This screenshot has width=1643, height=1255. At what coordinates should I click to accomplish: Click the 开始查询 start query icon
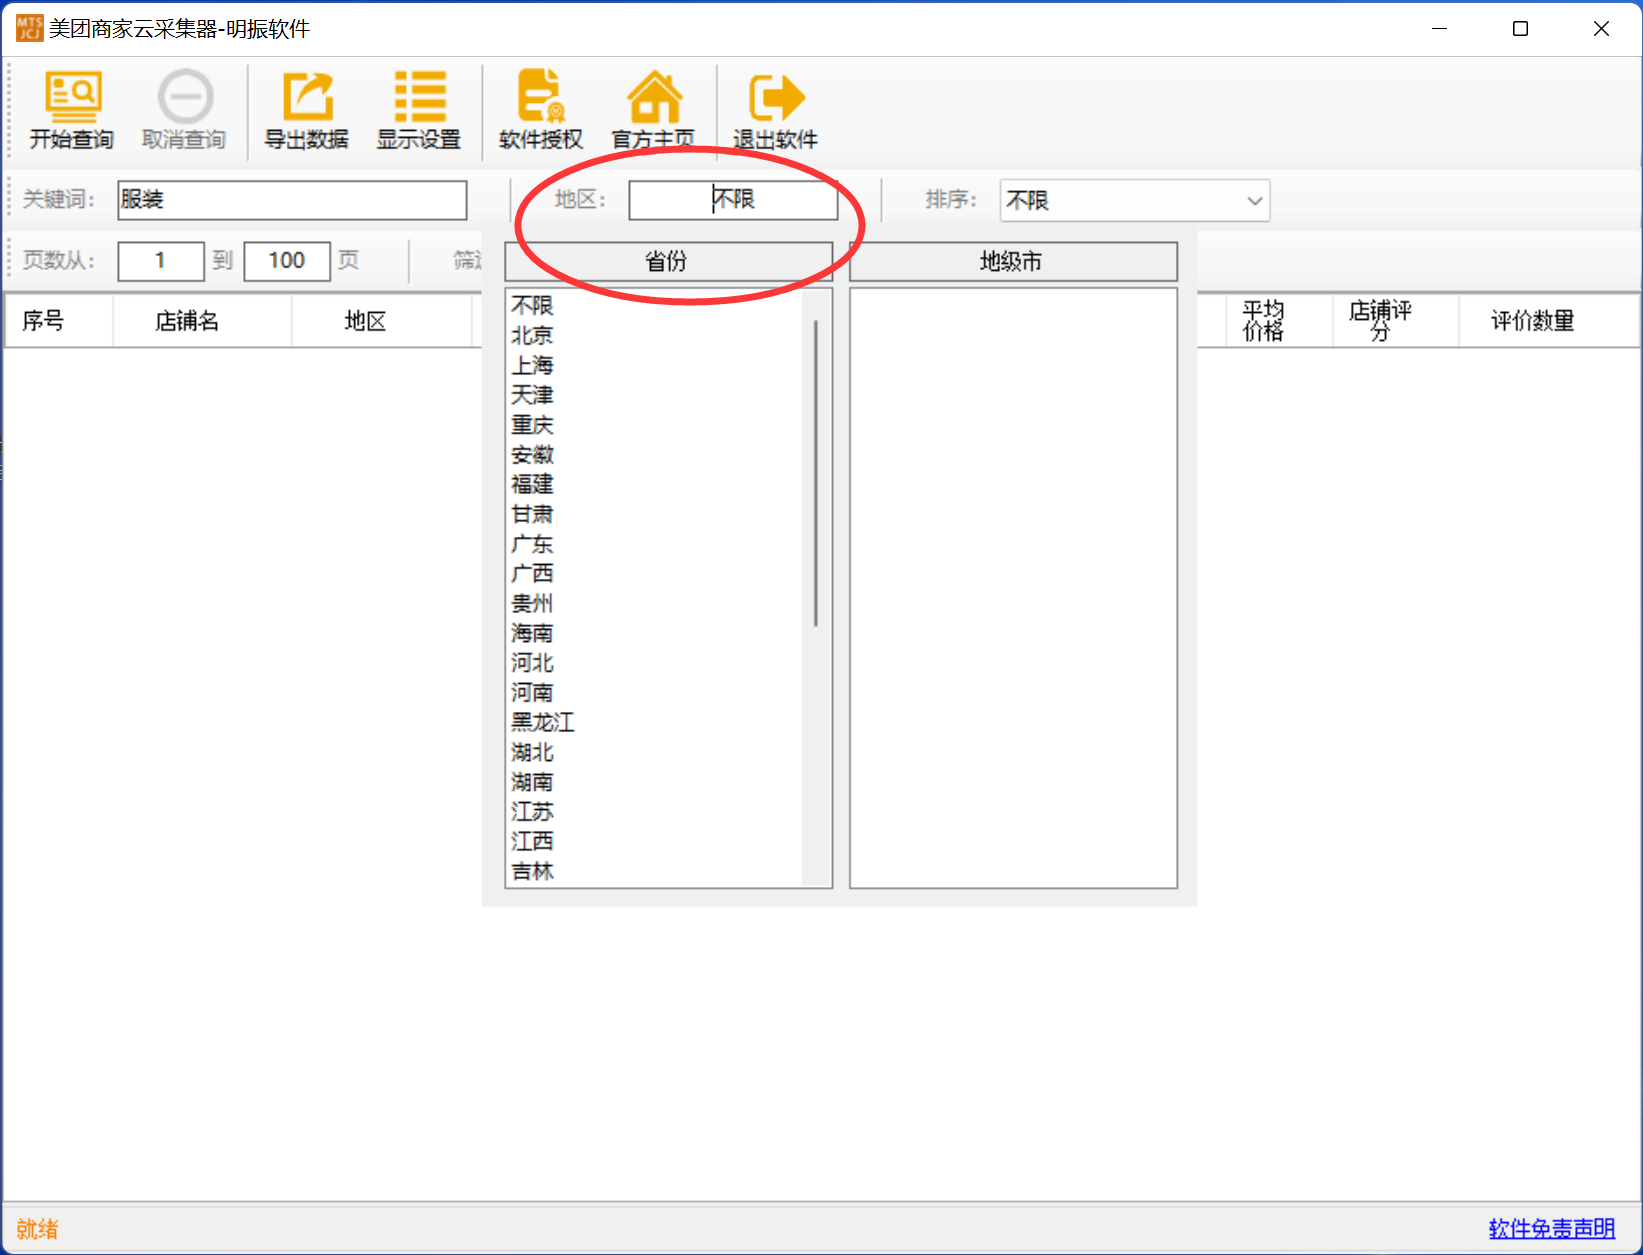[71, 110]
